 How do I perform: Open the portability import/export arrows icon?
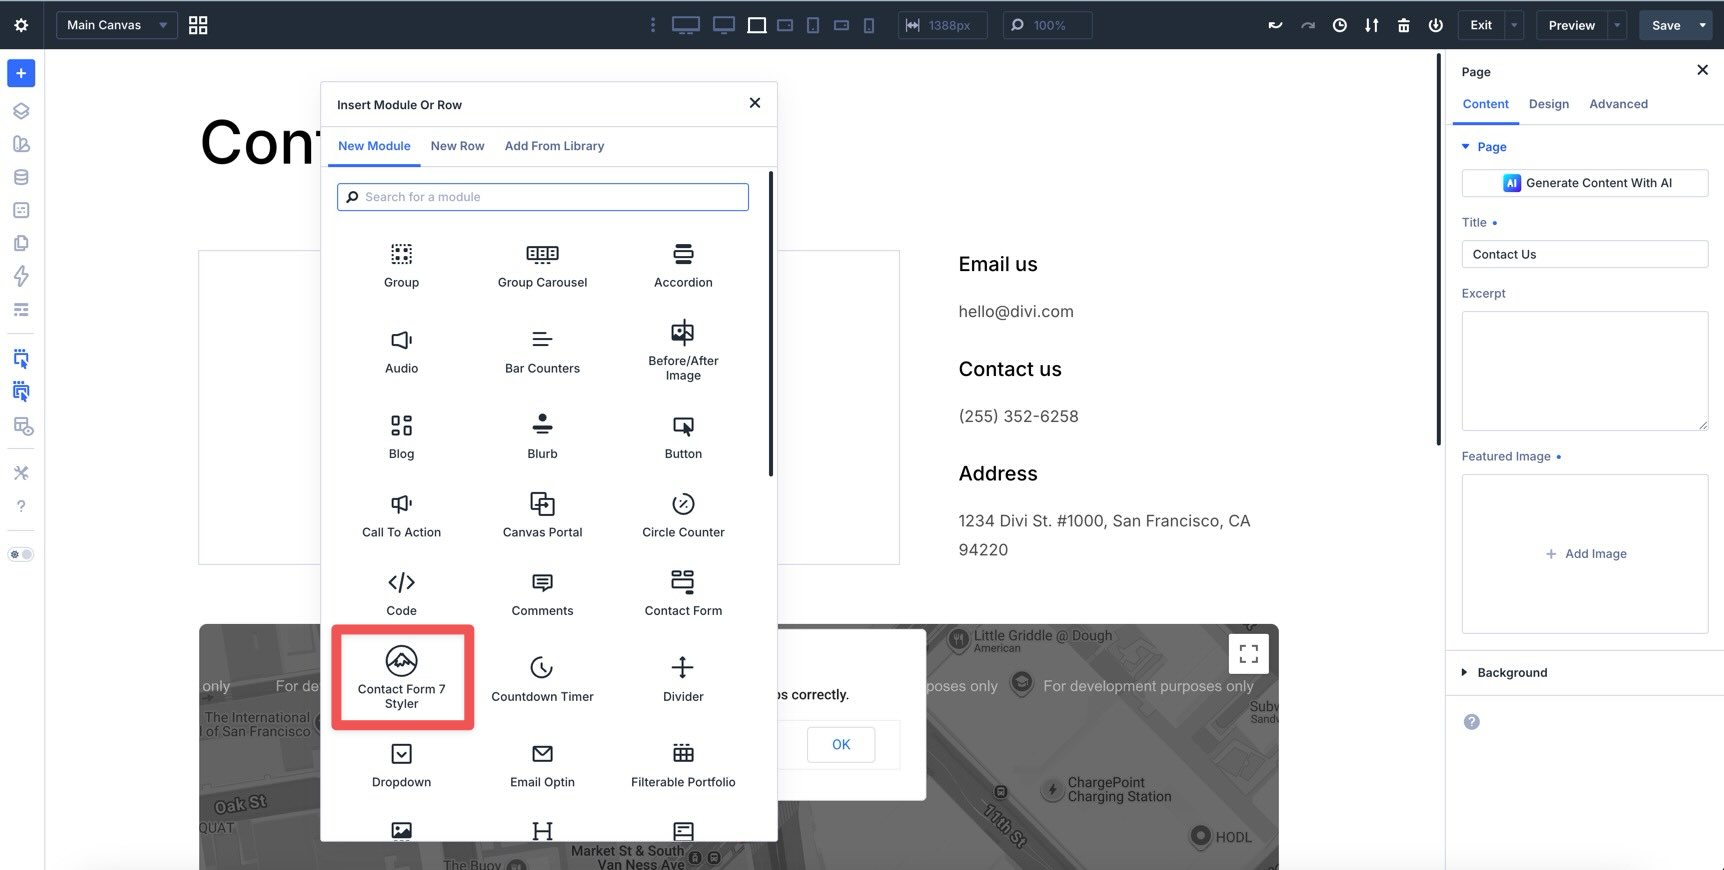click(x=1372, y=25)
